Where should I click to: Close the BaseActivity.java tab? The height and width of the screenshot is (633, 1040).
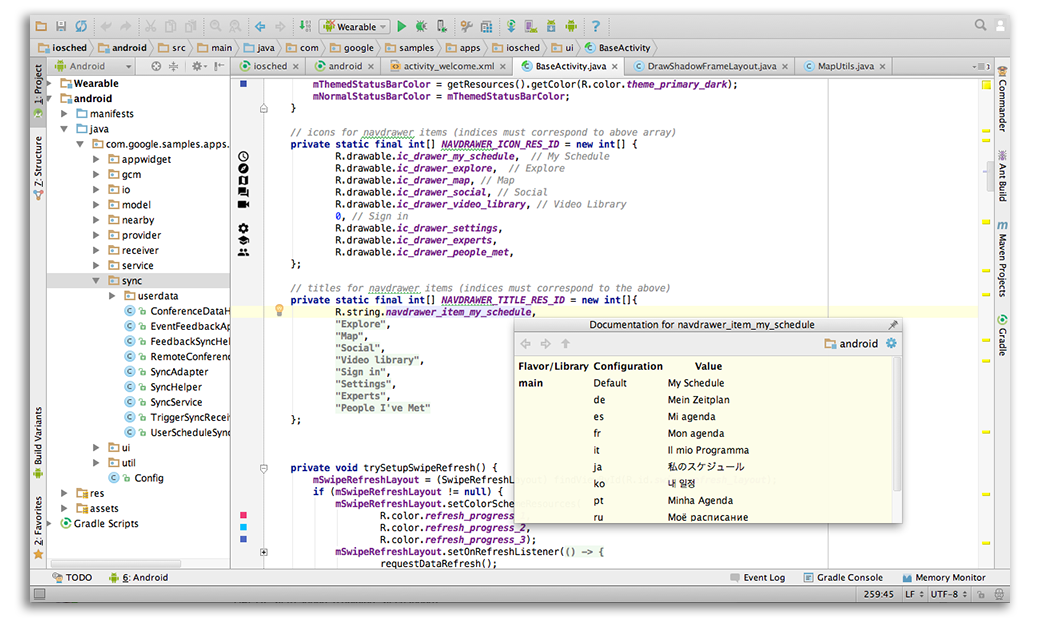[x=615, y=66]
